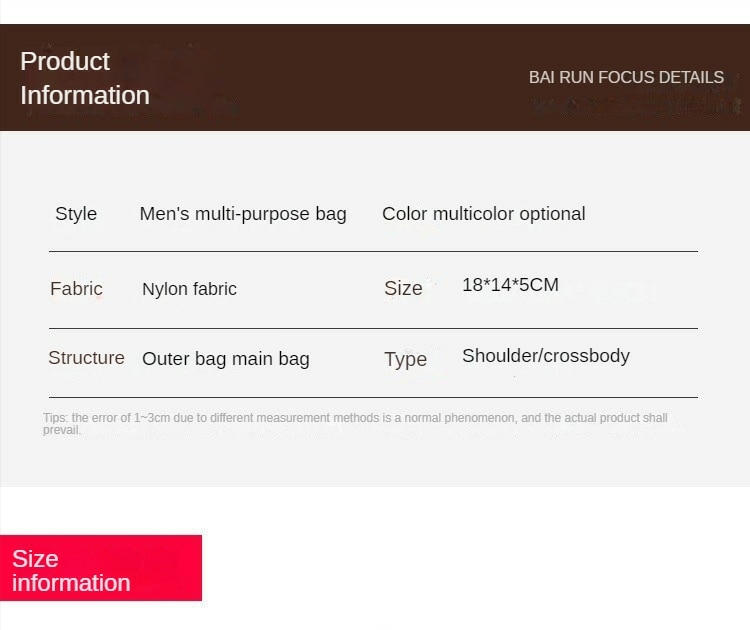The width and height of the screenshot is (750, 630).
Task: Select the Nylon fabric value
Action: coord(189,289)
